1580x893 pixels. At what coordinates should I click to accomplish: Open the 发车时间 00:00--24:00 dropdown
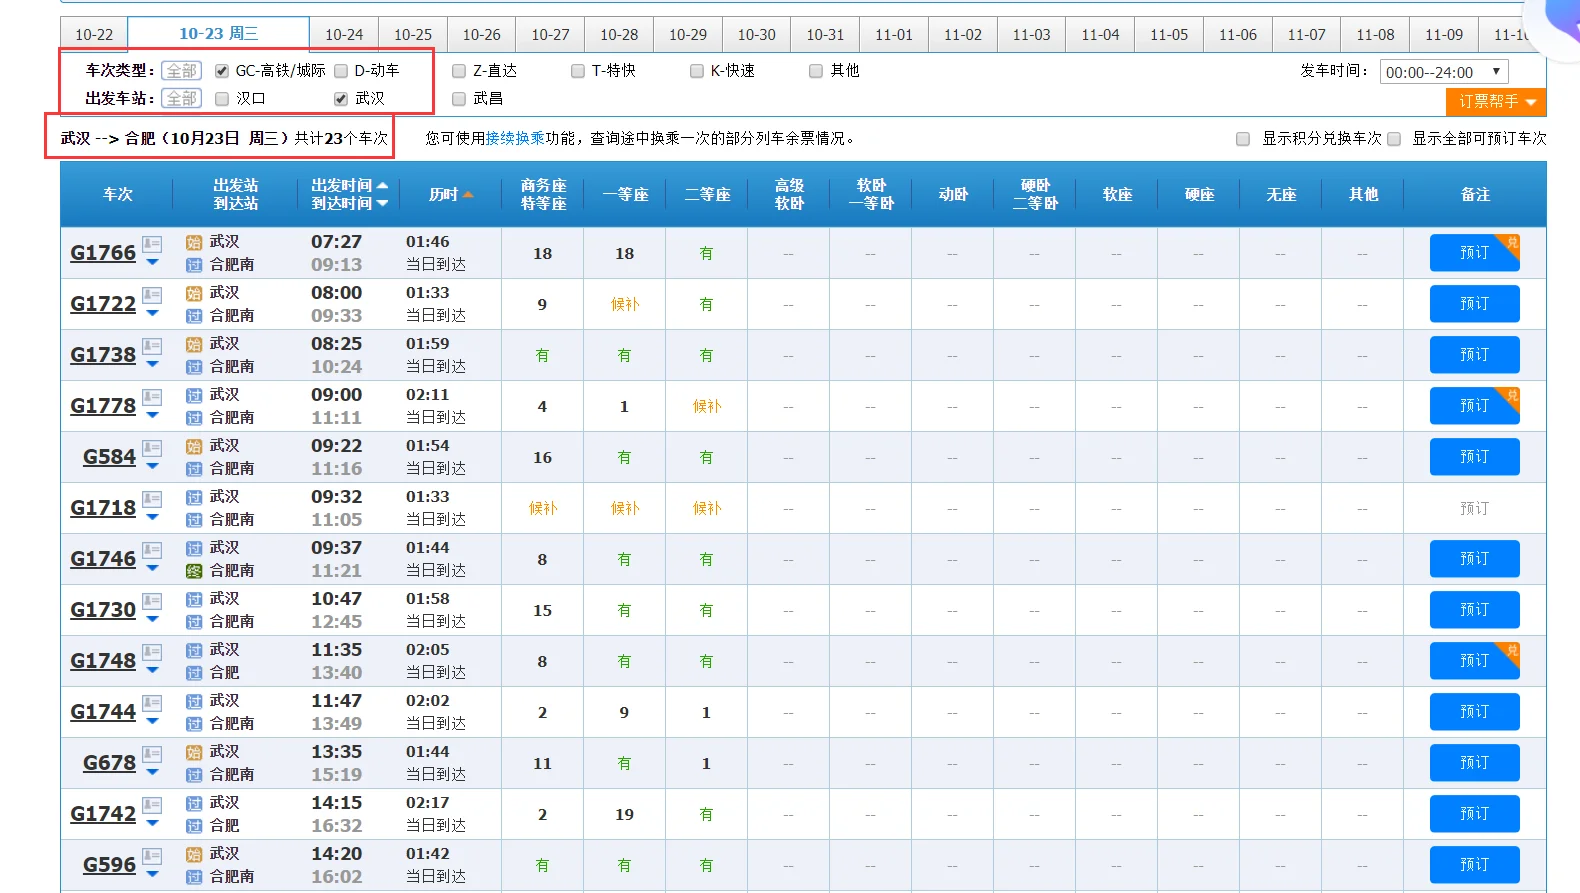(x=1443, y=72)
